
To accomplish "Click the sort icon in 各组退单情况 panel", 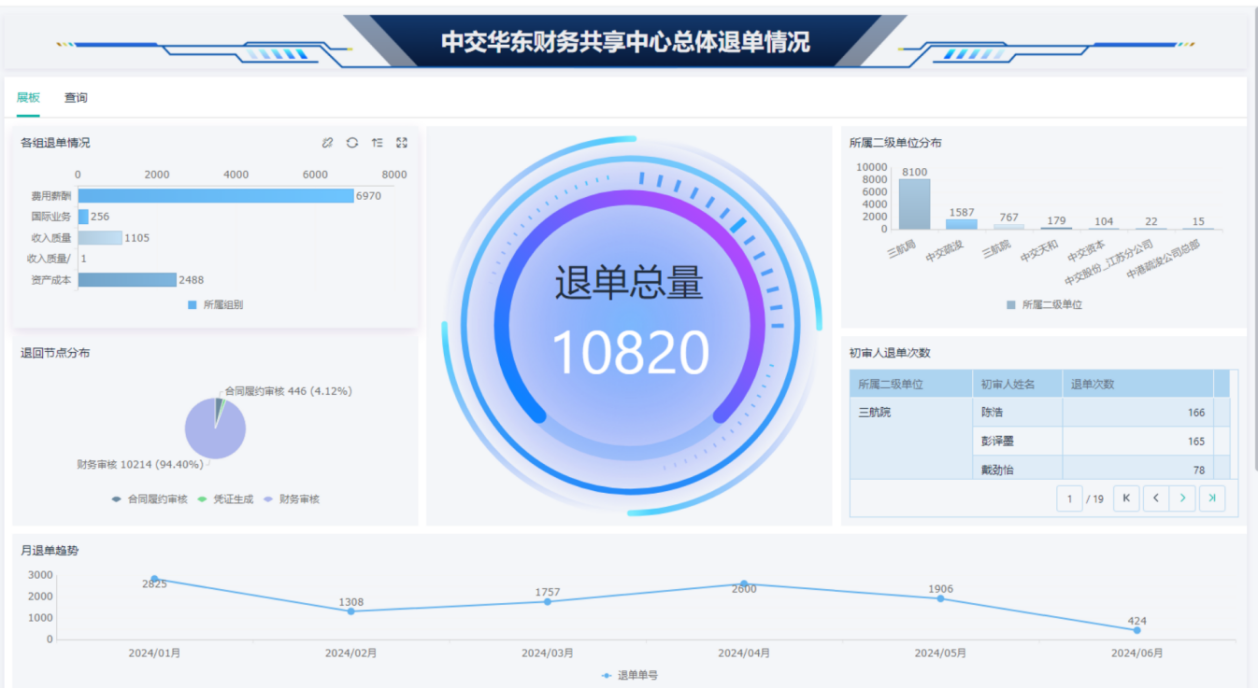I will click(377, 143).
